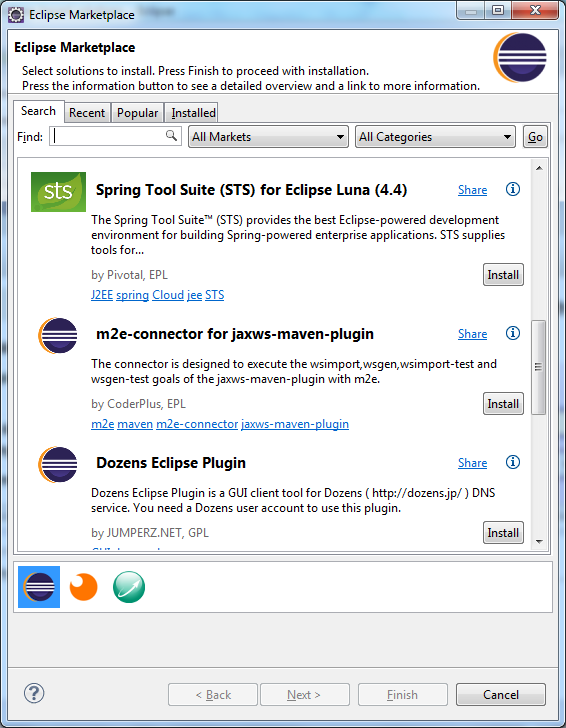Click the Spring Tool Suite (STS) title

click(251, 190)
